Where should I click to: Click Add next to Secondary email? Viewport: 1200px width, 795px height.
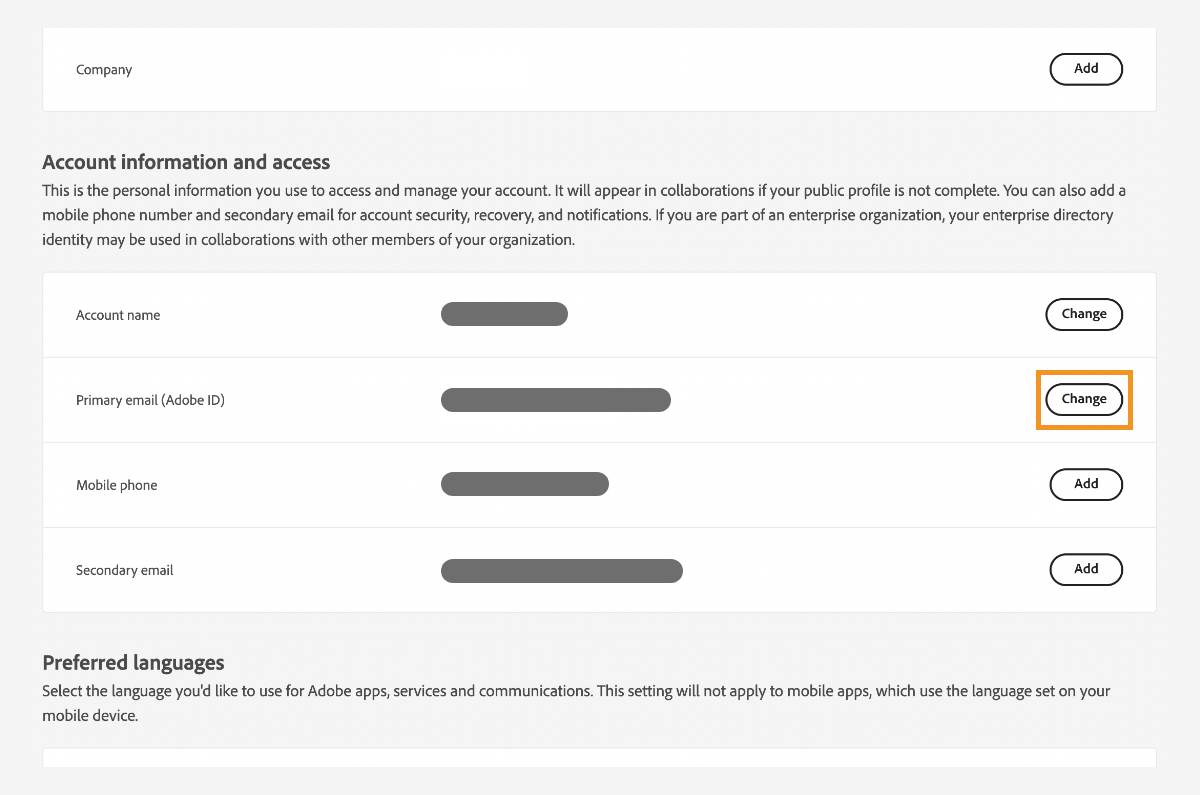pyautogui.click(x=1086, y=569)
